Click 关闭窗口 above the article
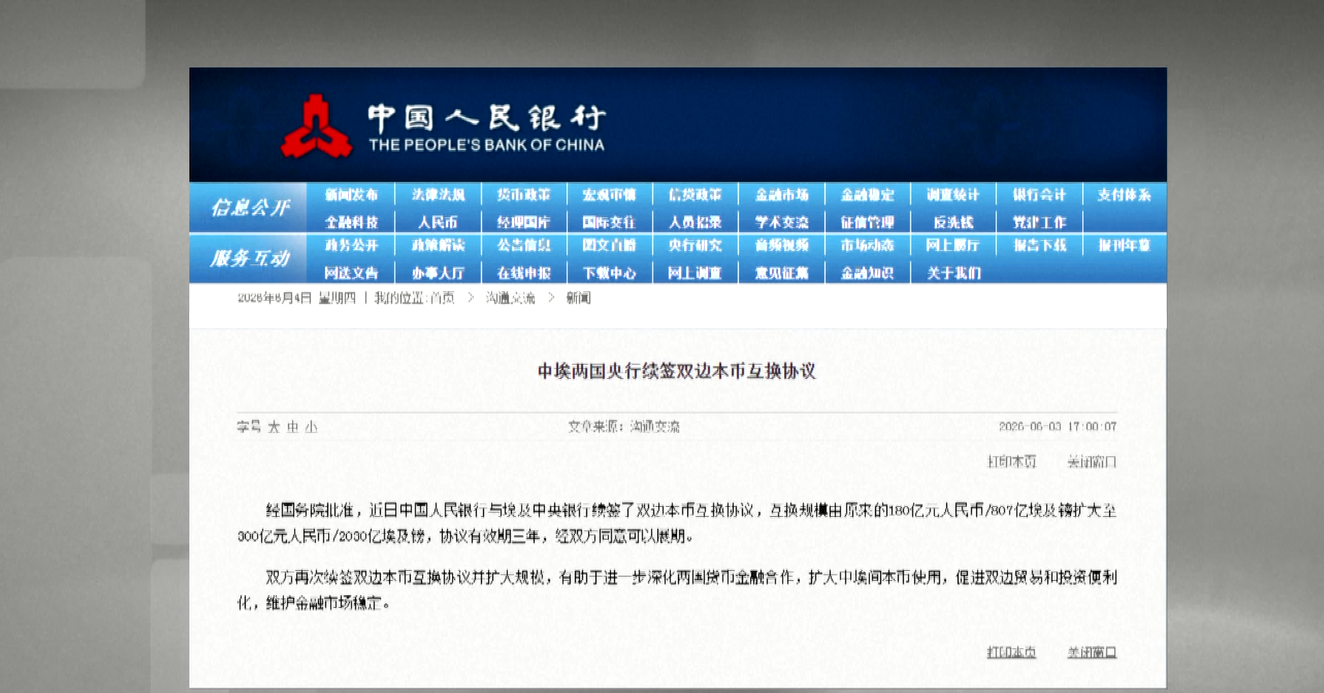Screen dimensions: 1324x693 pos(1091,462)
